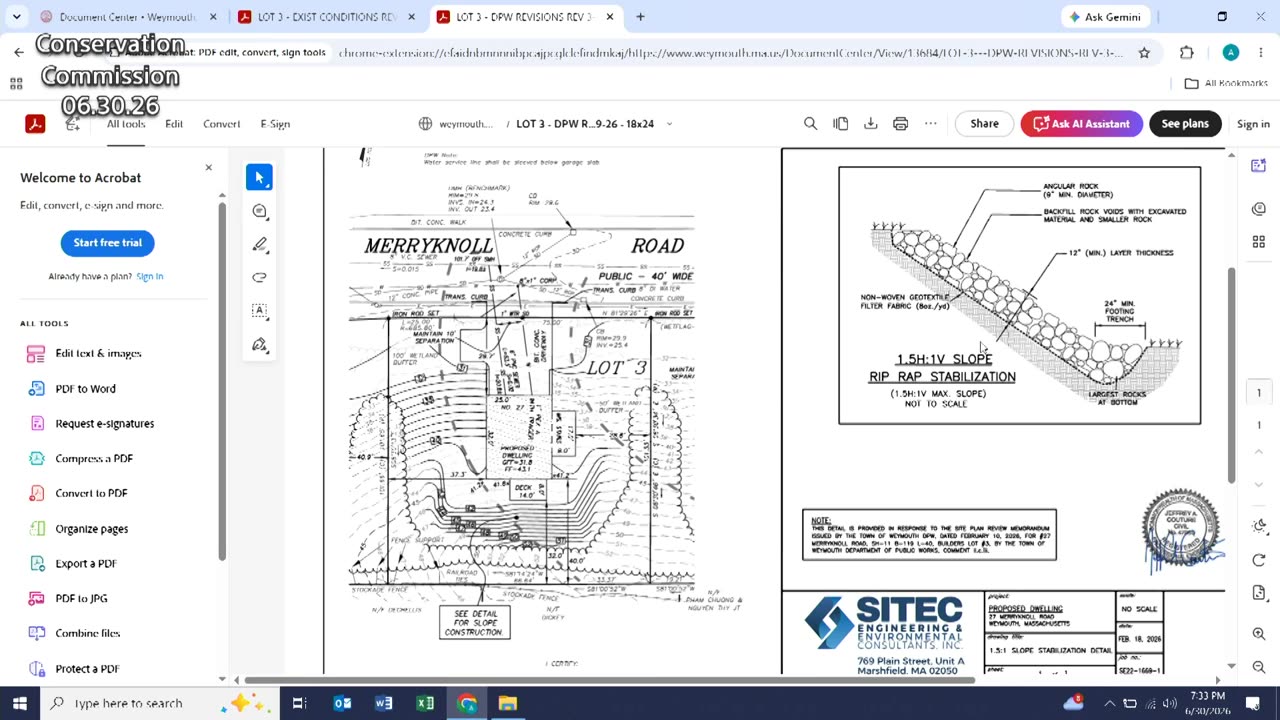Screen dimensions: 1280x720
Task: Click the Ask Gemini button
Action: [x=1105, y=17]
